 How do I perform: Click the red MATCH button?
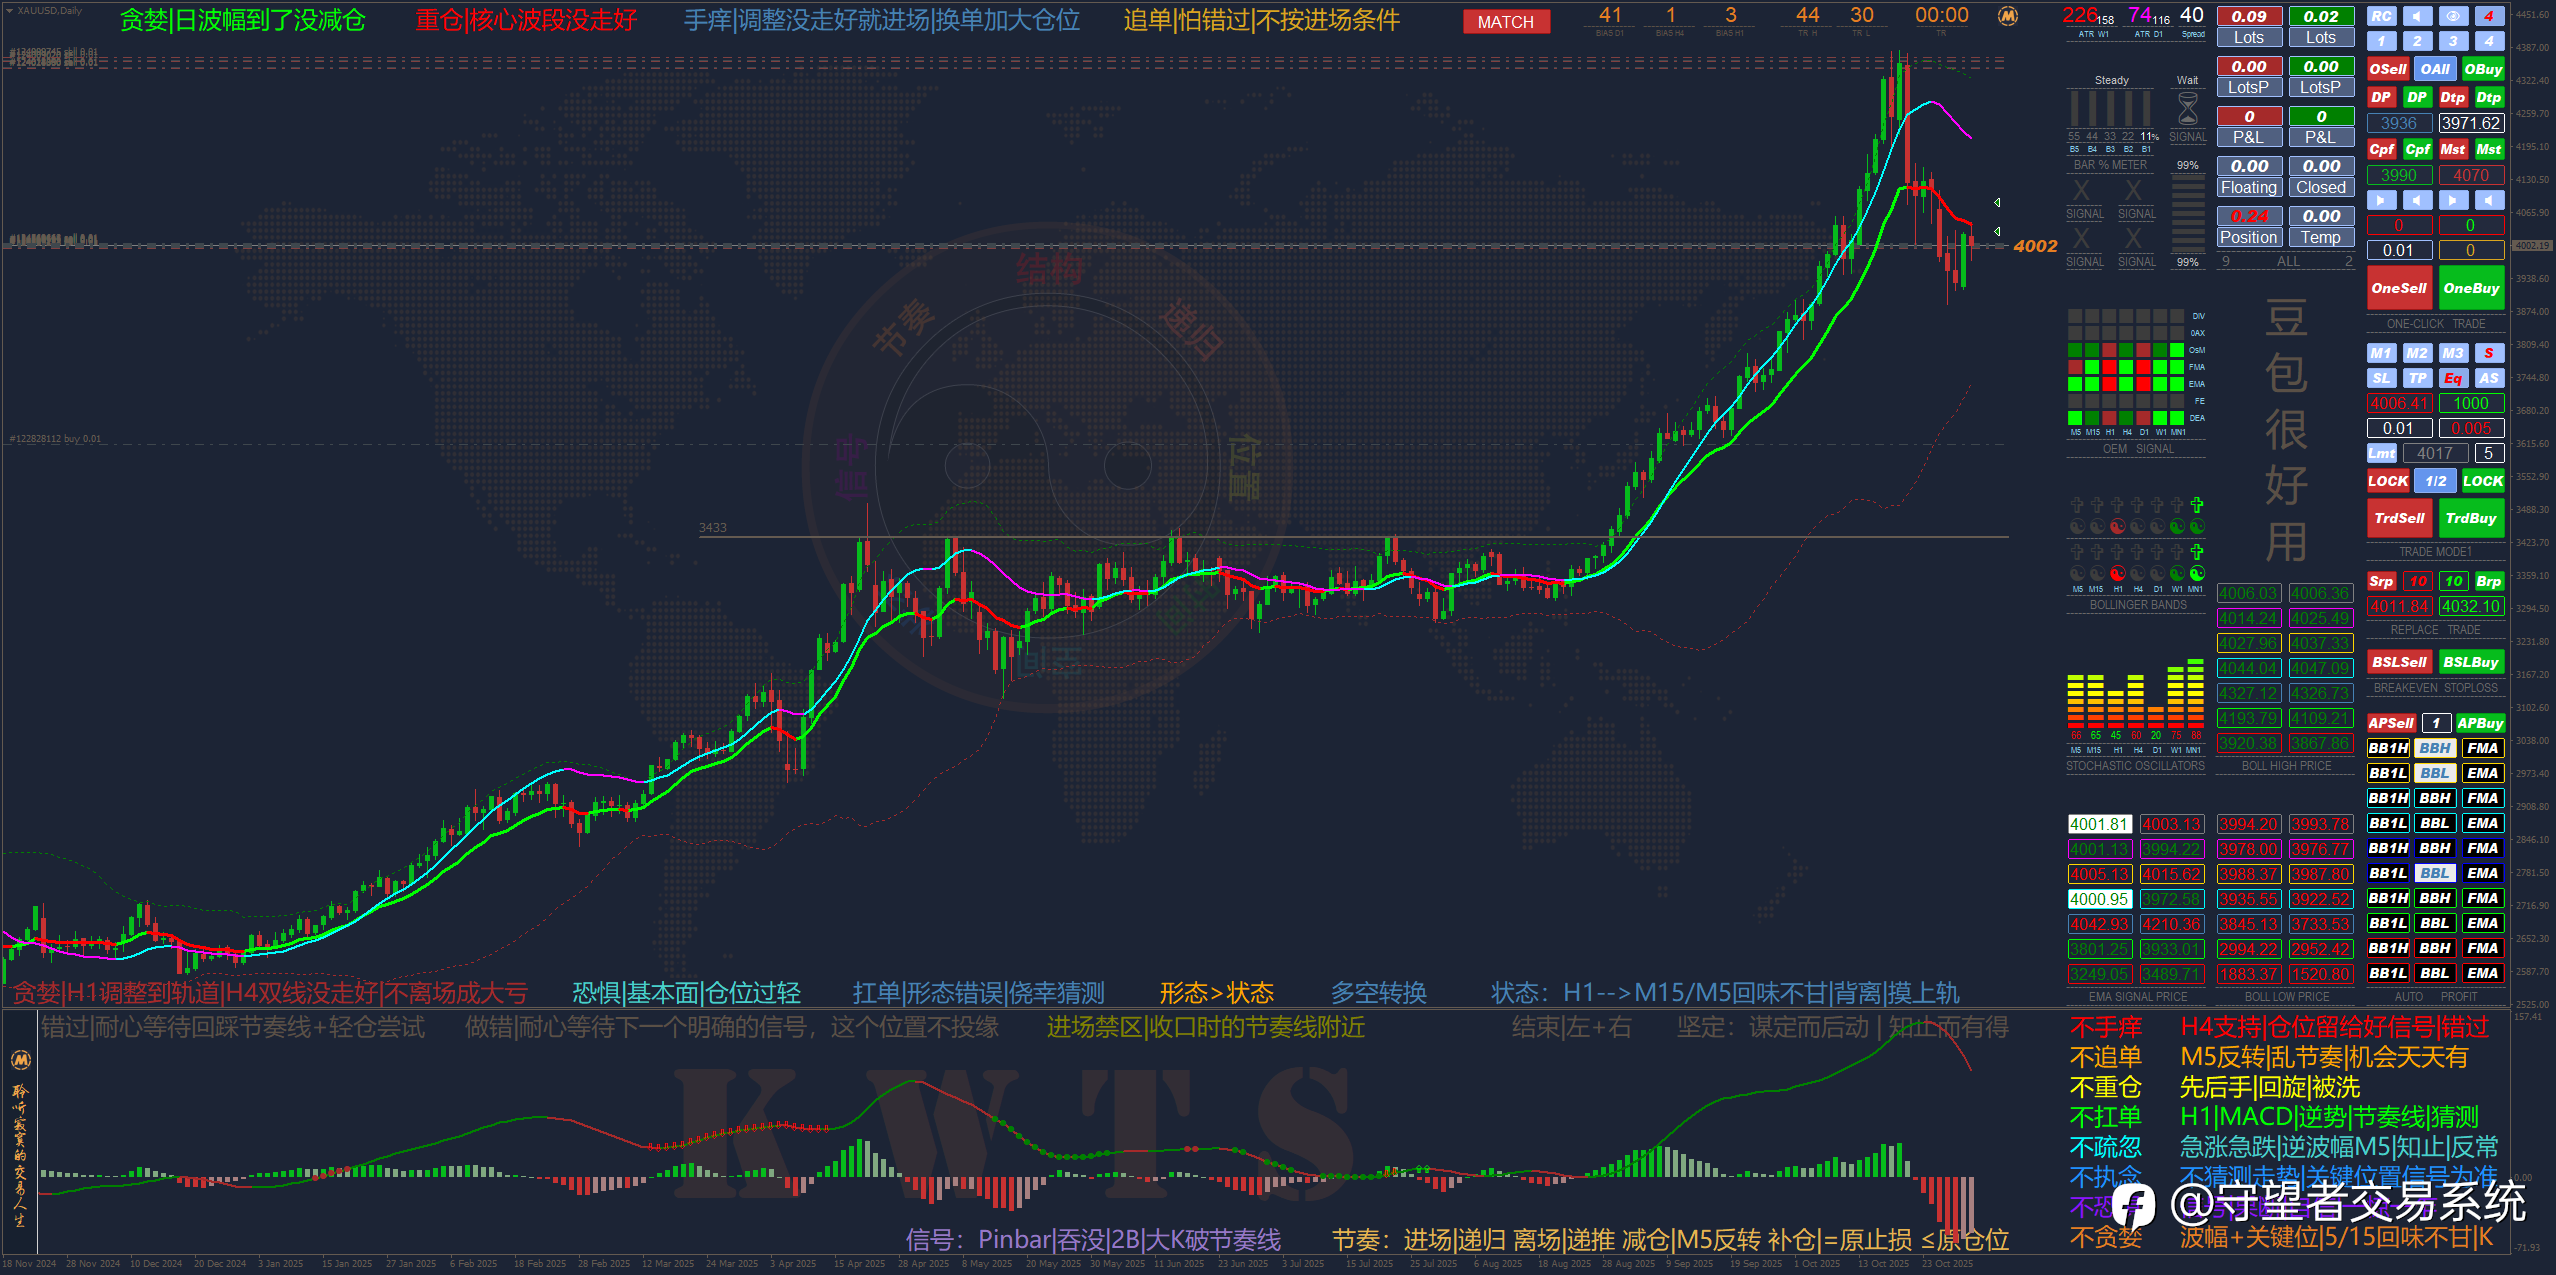tap(1505, 22)
